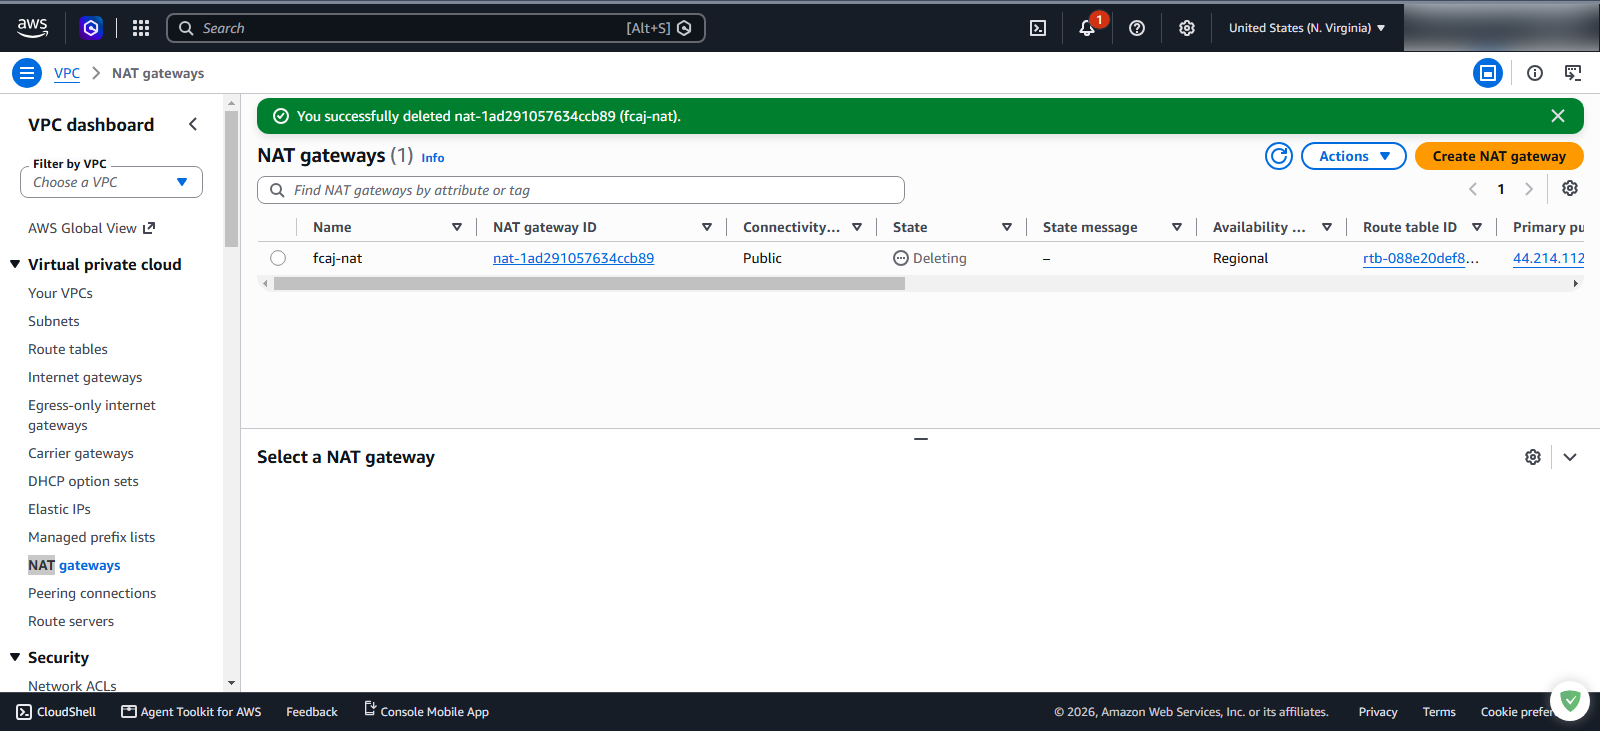Open Elastic IPs in sidebar
Image resolution: width=1600 pixels, height=731 pixels.
59,509
